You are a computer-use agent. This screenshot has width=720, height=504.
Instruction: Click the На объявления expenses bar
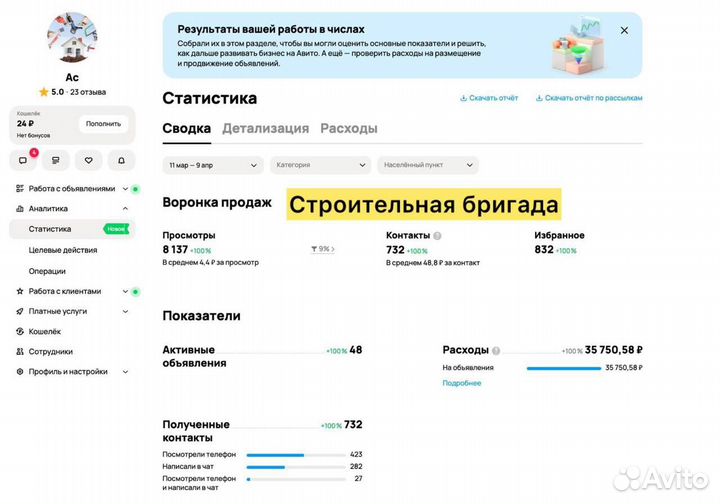click(564, 368)
